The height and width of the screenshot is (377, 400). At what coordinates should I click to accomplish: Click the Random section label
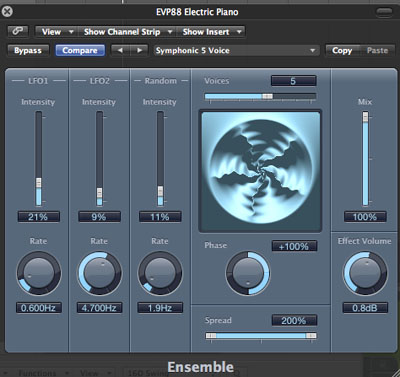[x=161, y=81]
